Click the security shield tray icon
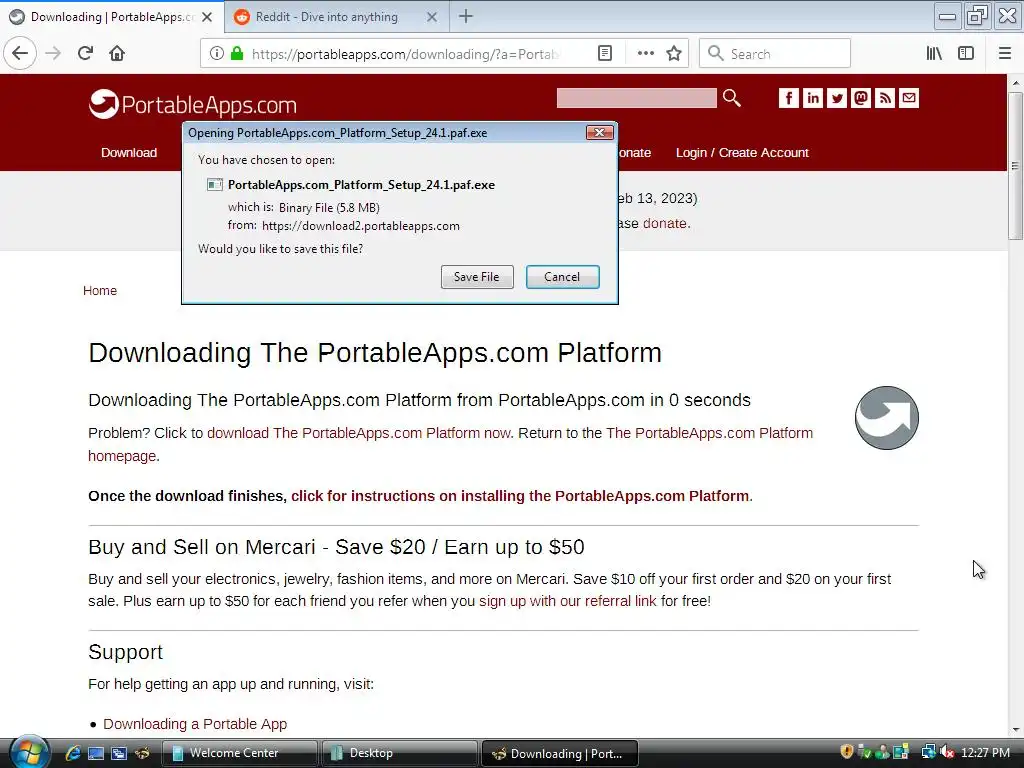 [x=846, y=752]
